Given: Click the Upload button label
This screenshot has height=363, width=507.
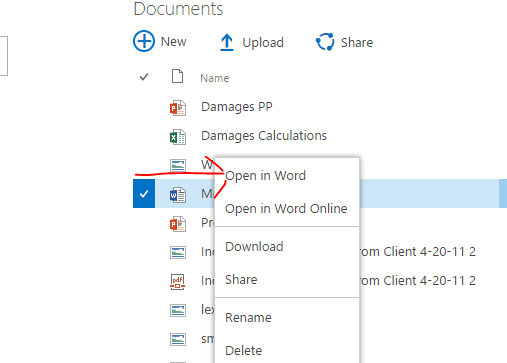Looking at the screenshot, I should pos(263,43).
